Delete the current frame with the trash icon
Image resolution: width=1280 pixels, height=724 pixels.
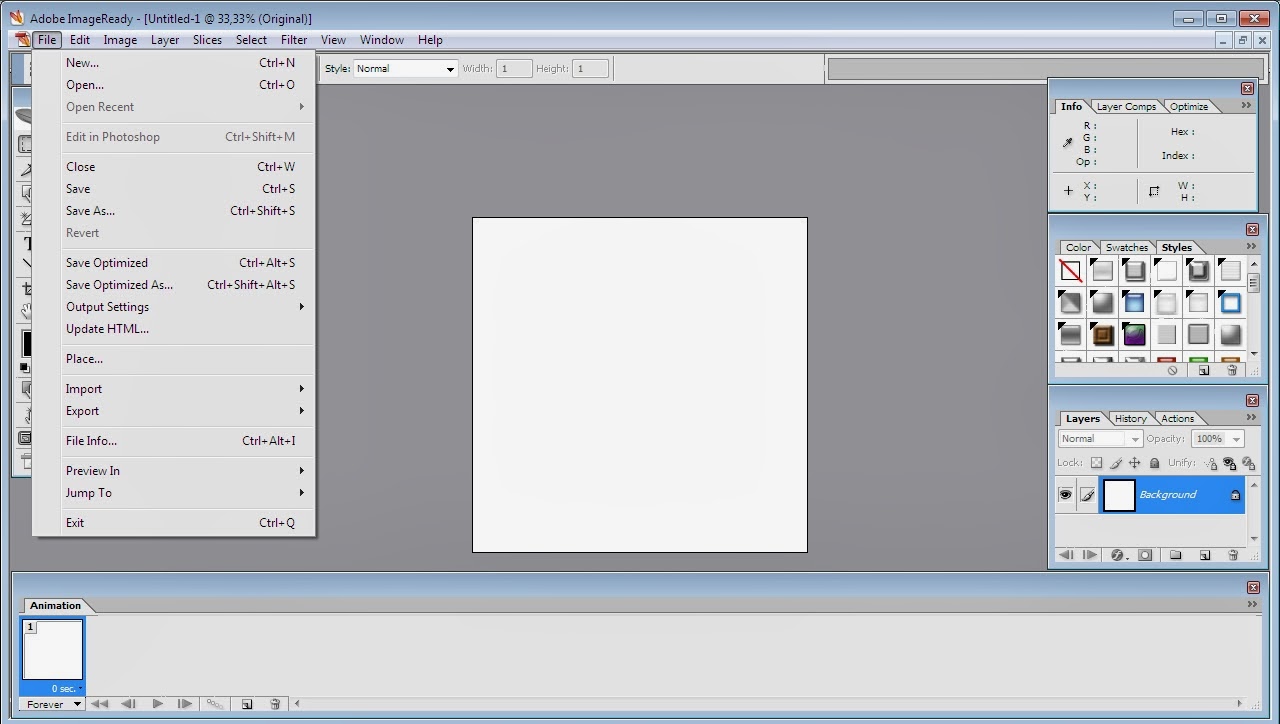coord(275,704)
